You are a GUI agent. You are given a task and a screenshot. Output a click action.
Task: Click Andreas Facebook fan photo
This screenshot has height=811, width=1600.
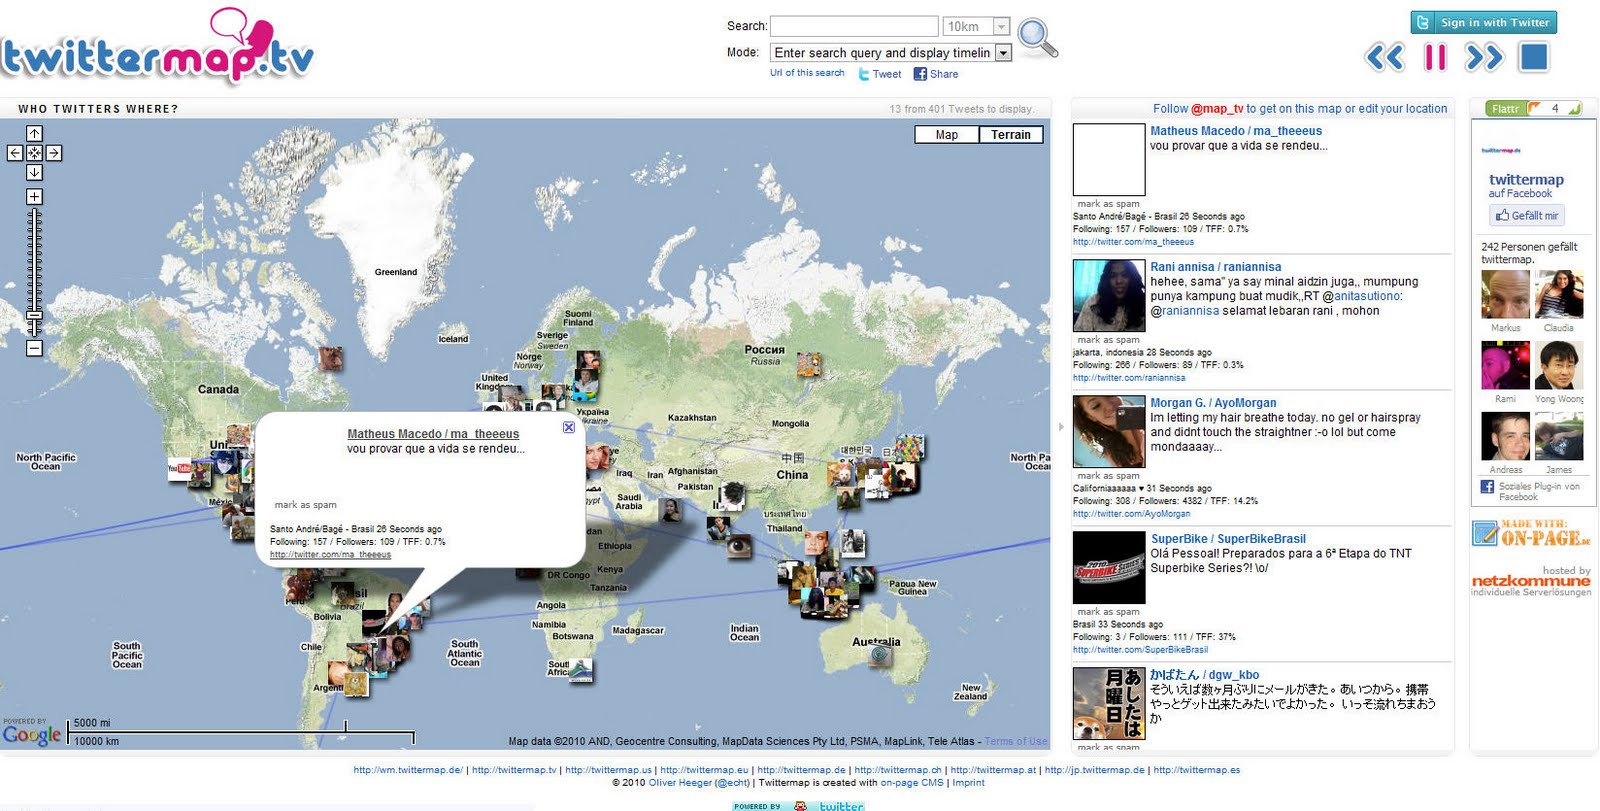[1505, 436]
